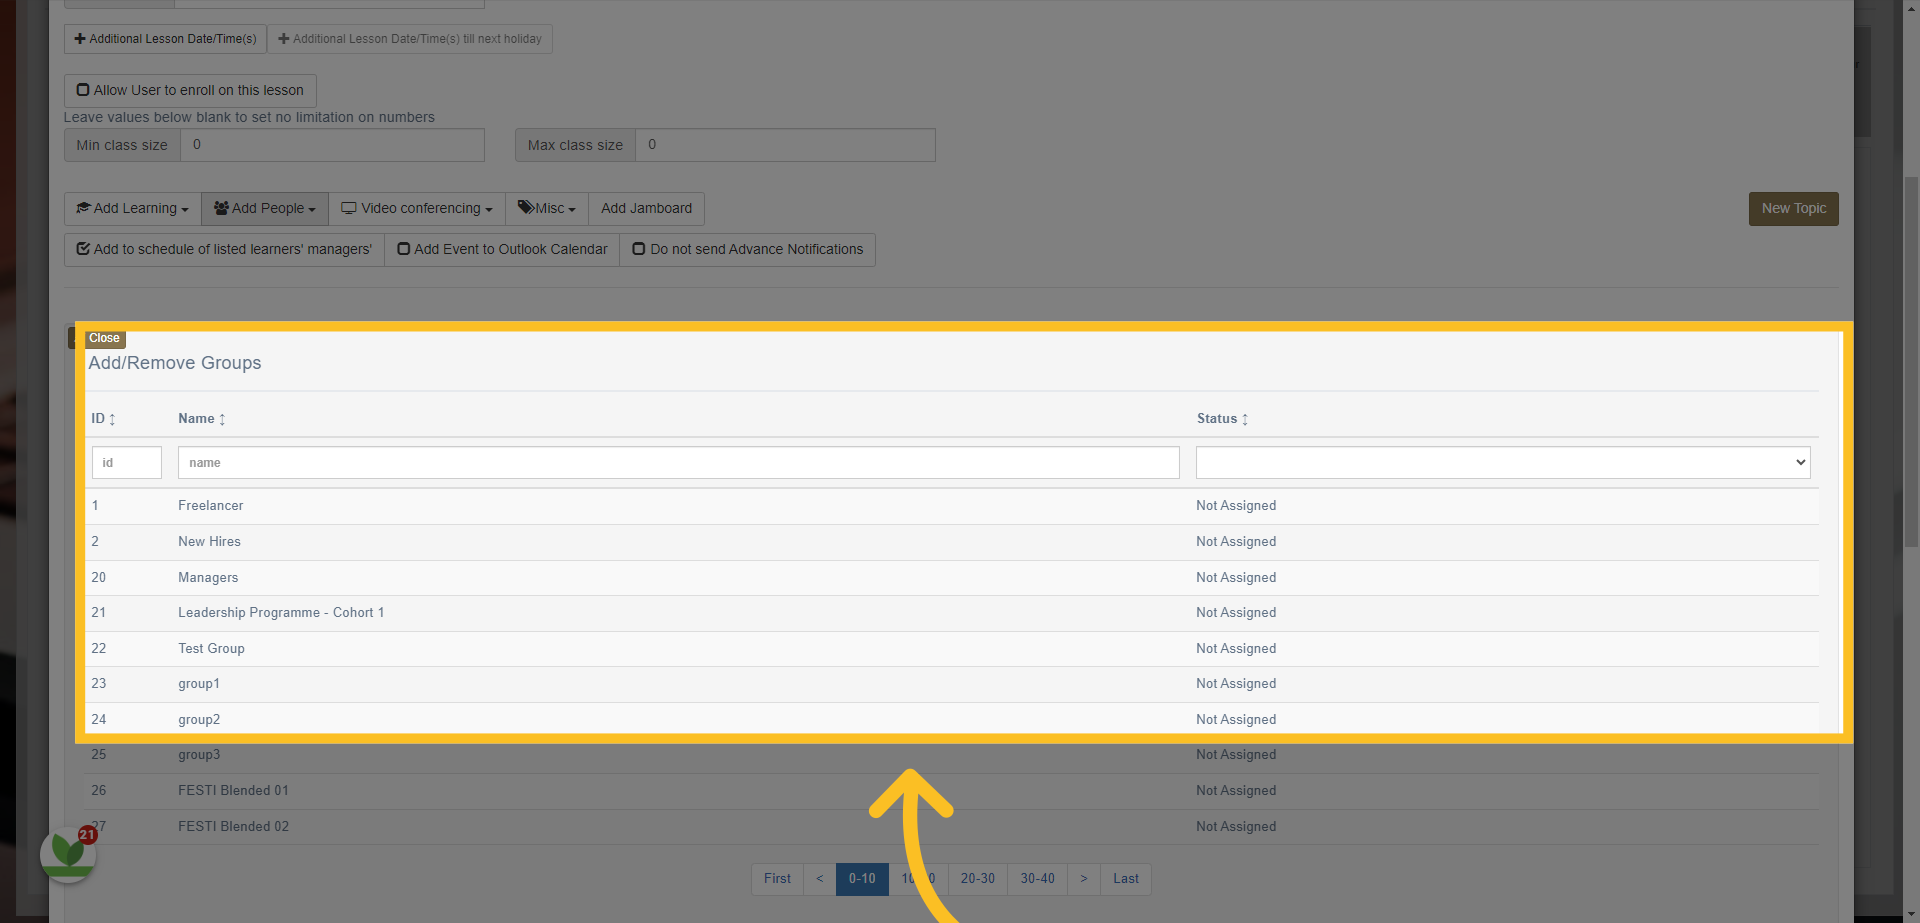The width and height of the screenshot is (1920, 923).
Task: Sort groups by Name column
Action: [x=201, y=419]
